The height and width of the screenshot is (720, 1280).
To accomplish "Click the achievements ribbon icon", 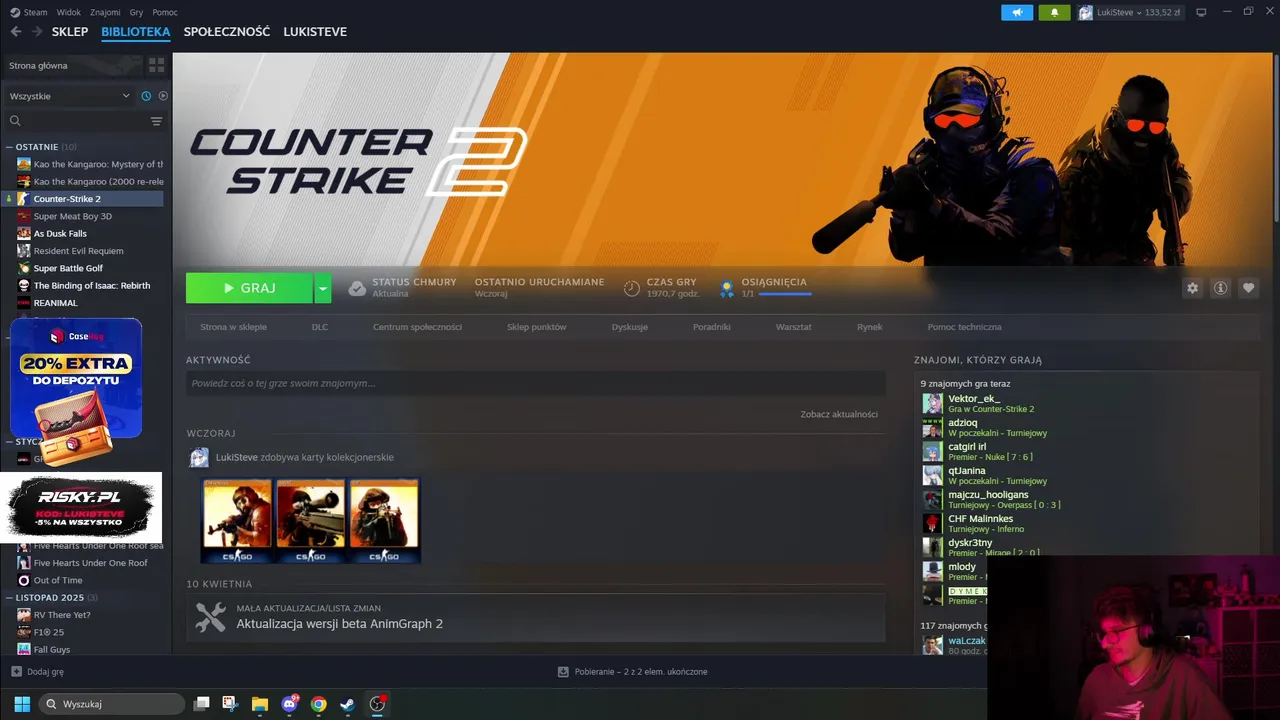I will click(727, 288).
